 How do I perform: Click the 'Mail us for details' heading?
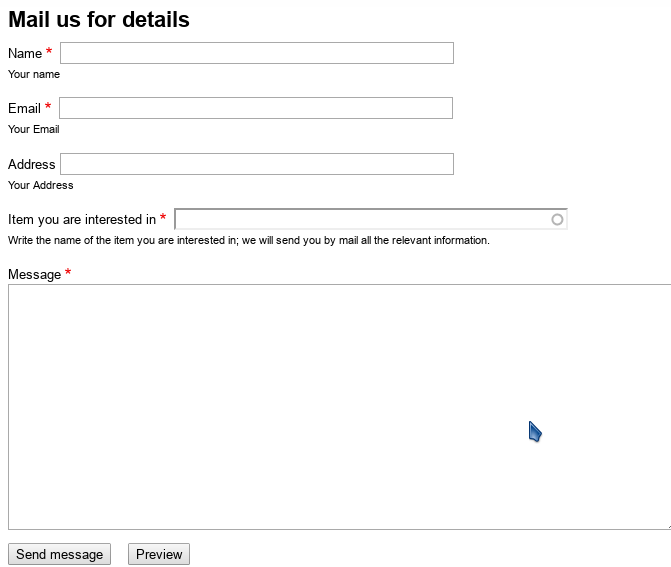pos(99,19)
